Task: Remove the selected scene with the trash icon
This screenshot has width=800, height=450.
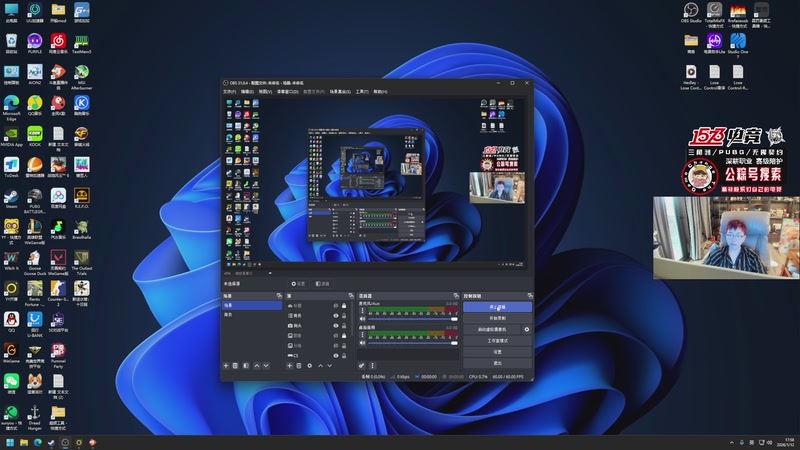Action: [x=235, y=366]
